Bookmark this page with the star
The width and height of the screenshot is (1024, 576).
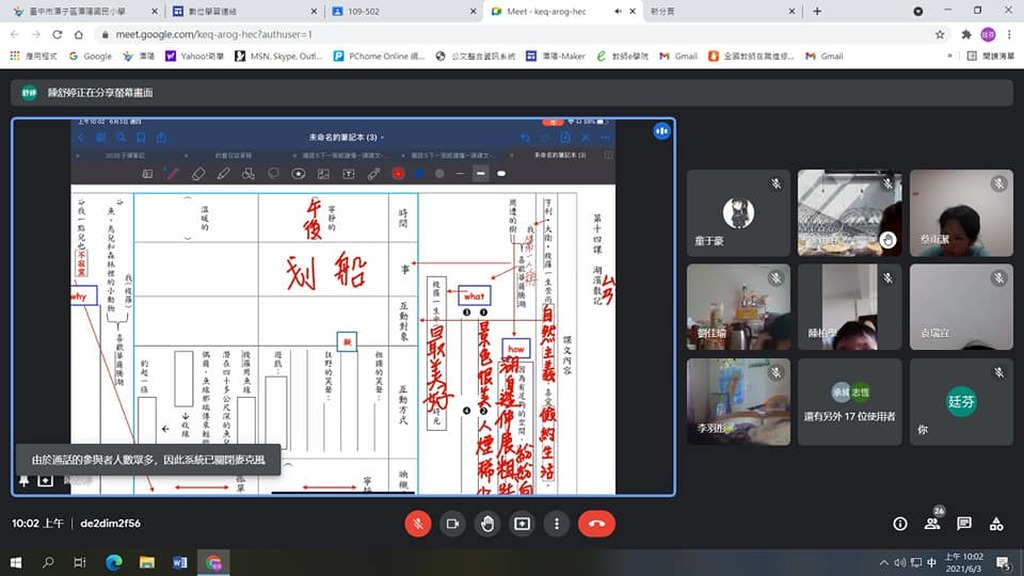click(x=940, y=34)
